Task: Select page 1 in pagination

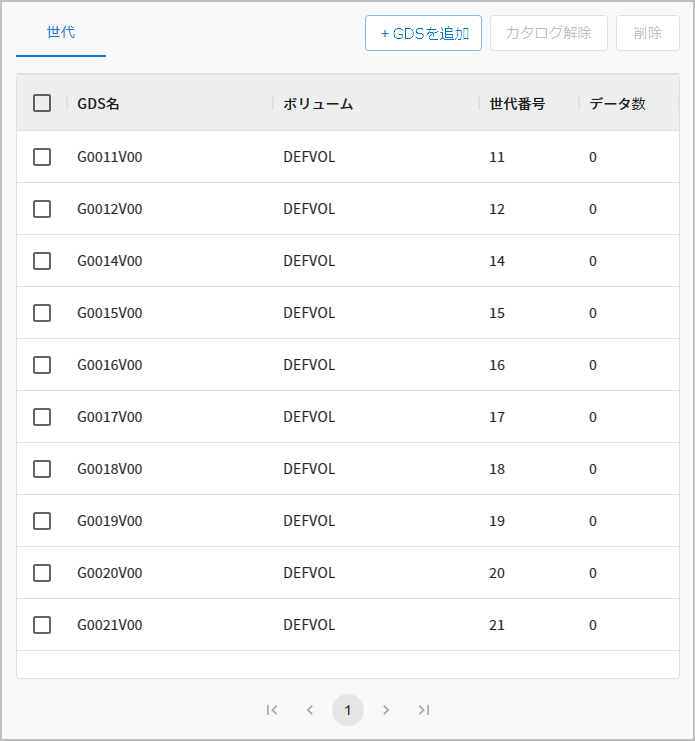Action: point(348,710)
